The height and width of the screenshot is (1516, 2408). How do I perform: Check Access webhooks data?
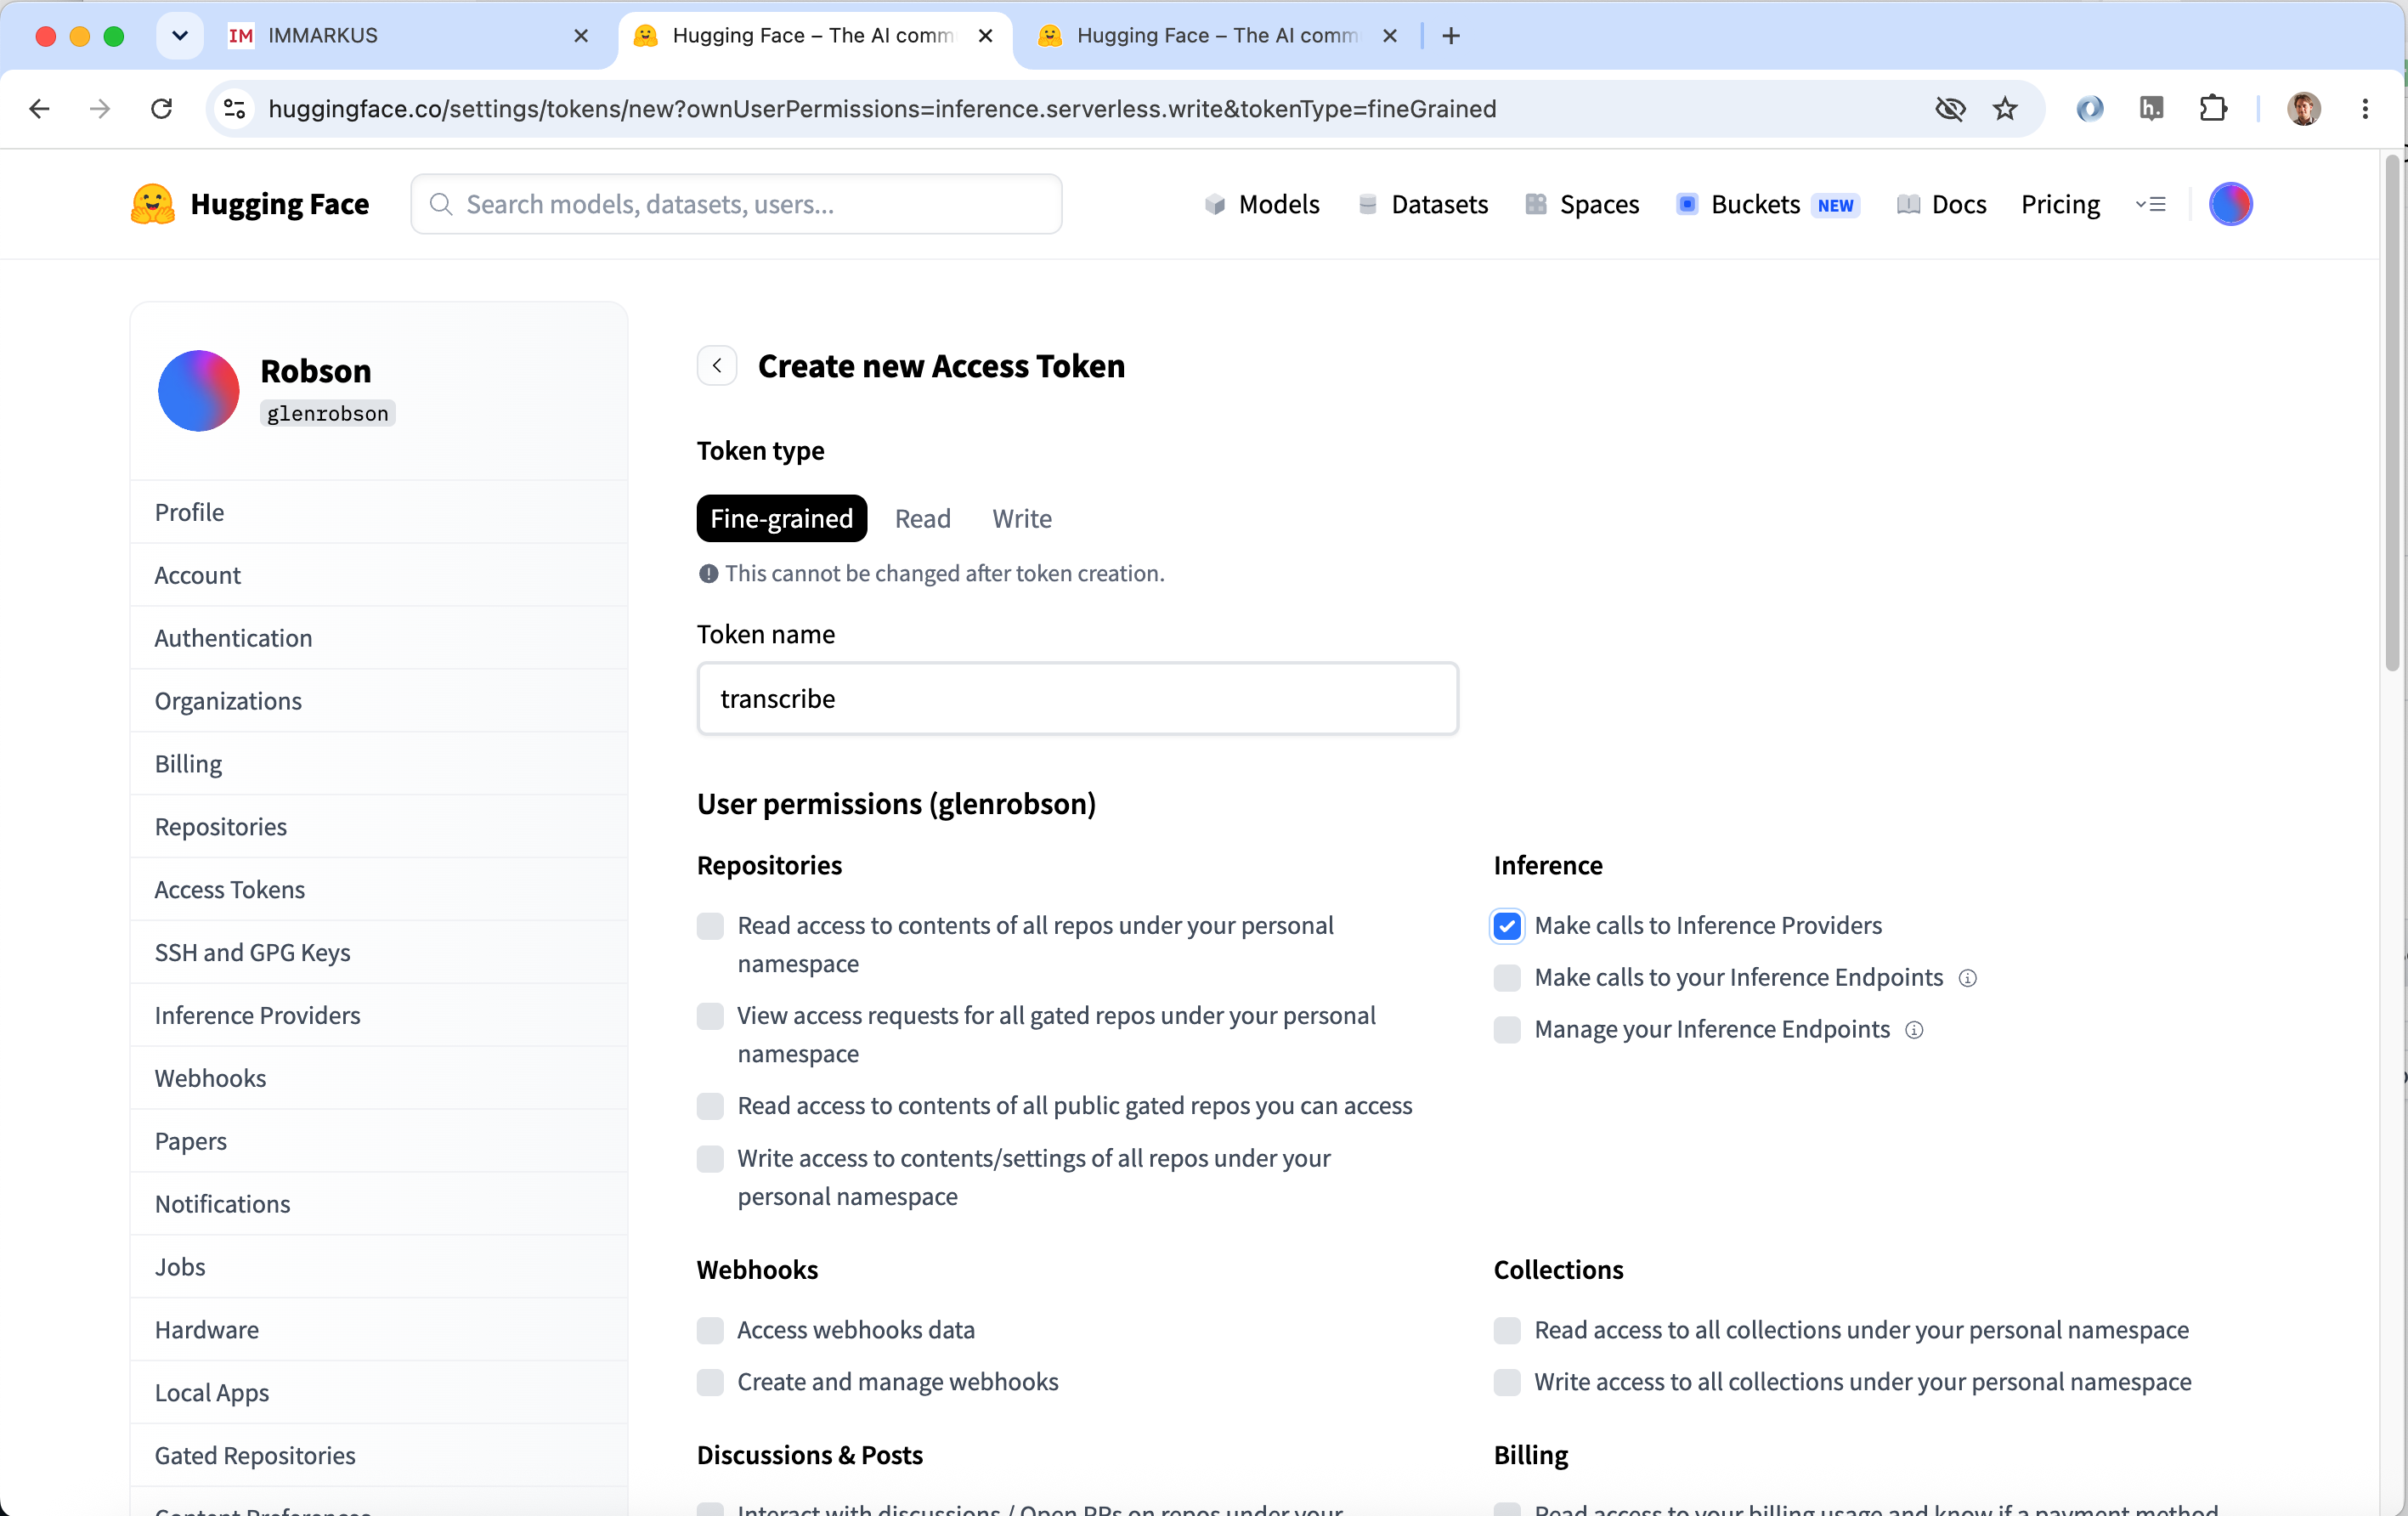tap(710, 1330)
